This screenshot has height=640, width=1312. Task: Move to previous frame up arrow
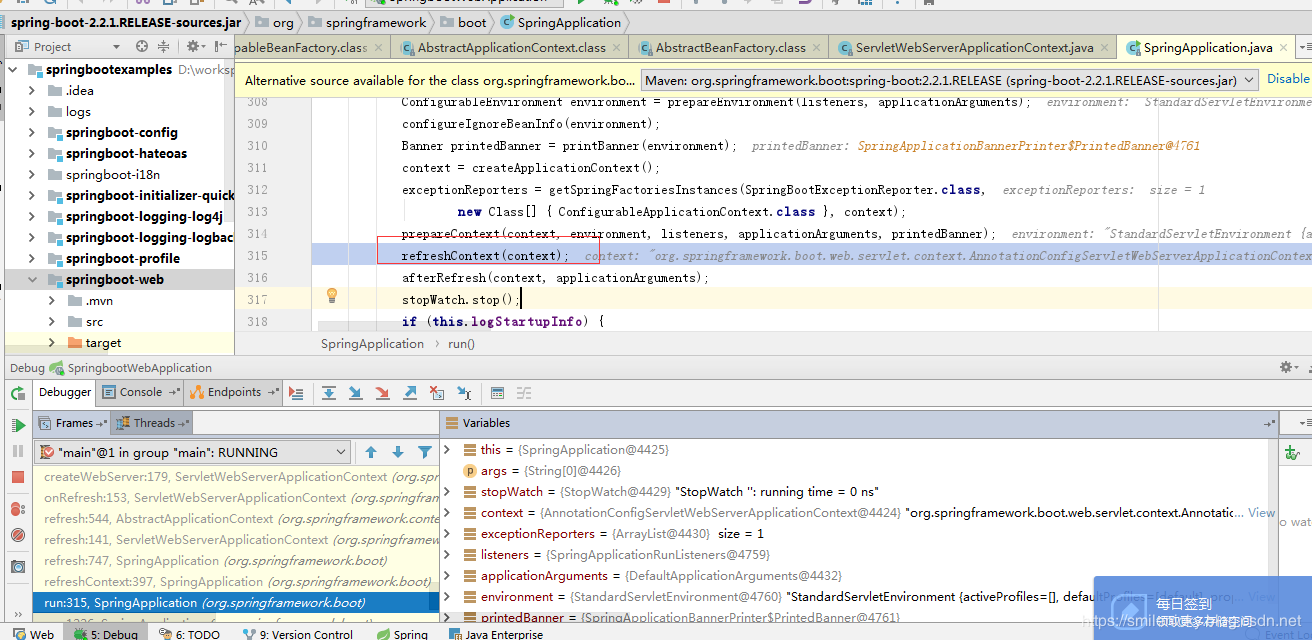[371, 452]
